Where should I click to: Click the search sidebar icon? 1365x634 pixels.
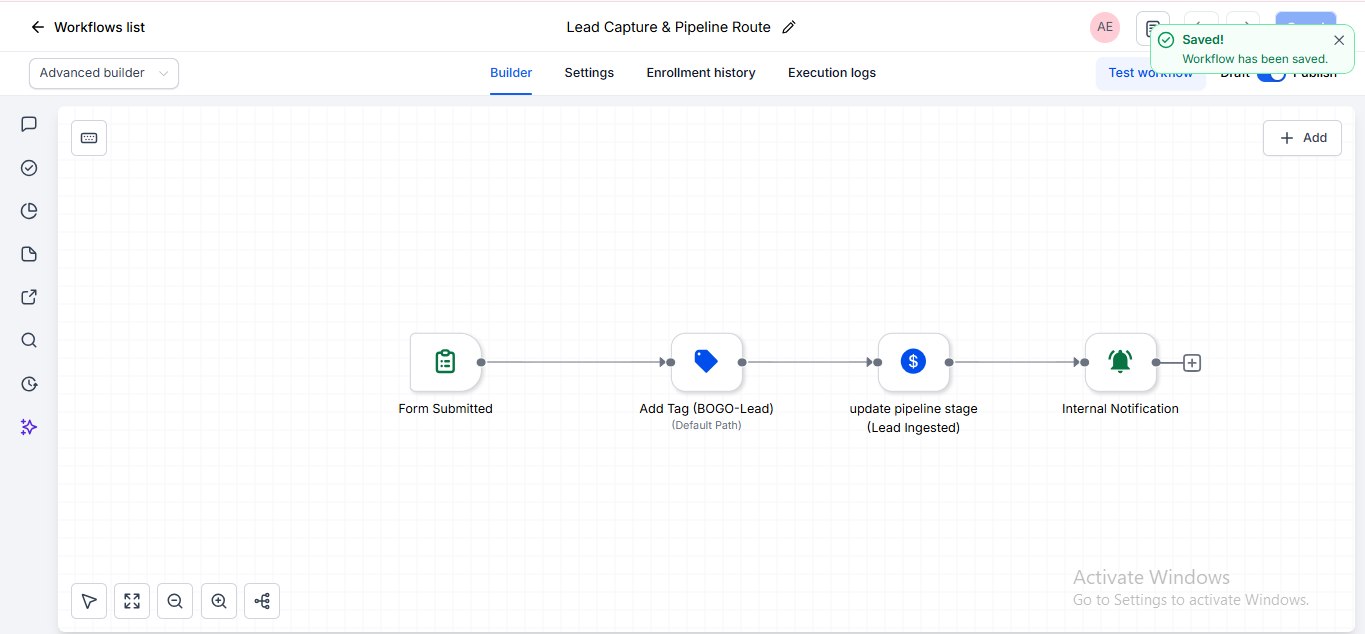point(29,340)
